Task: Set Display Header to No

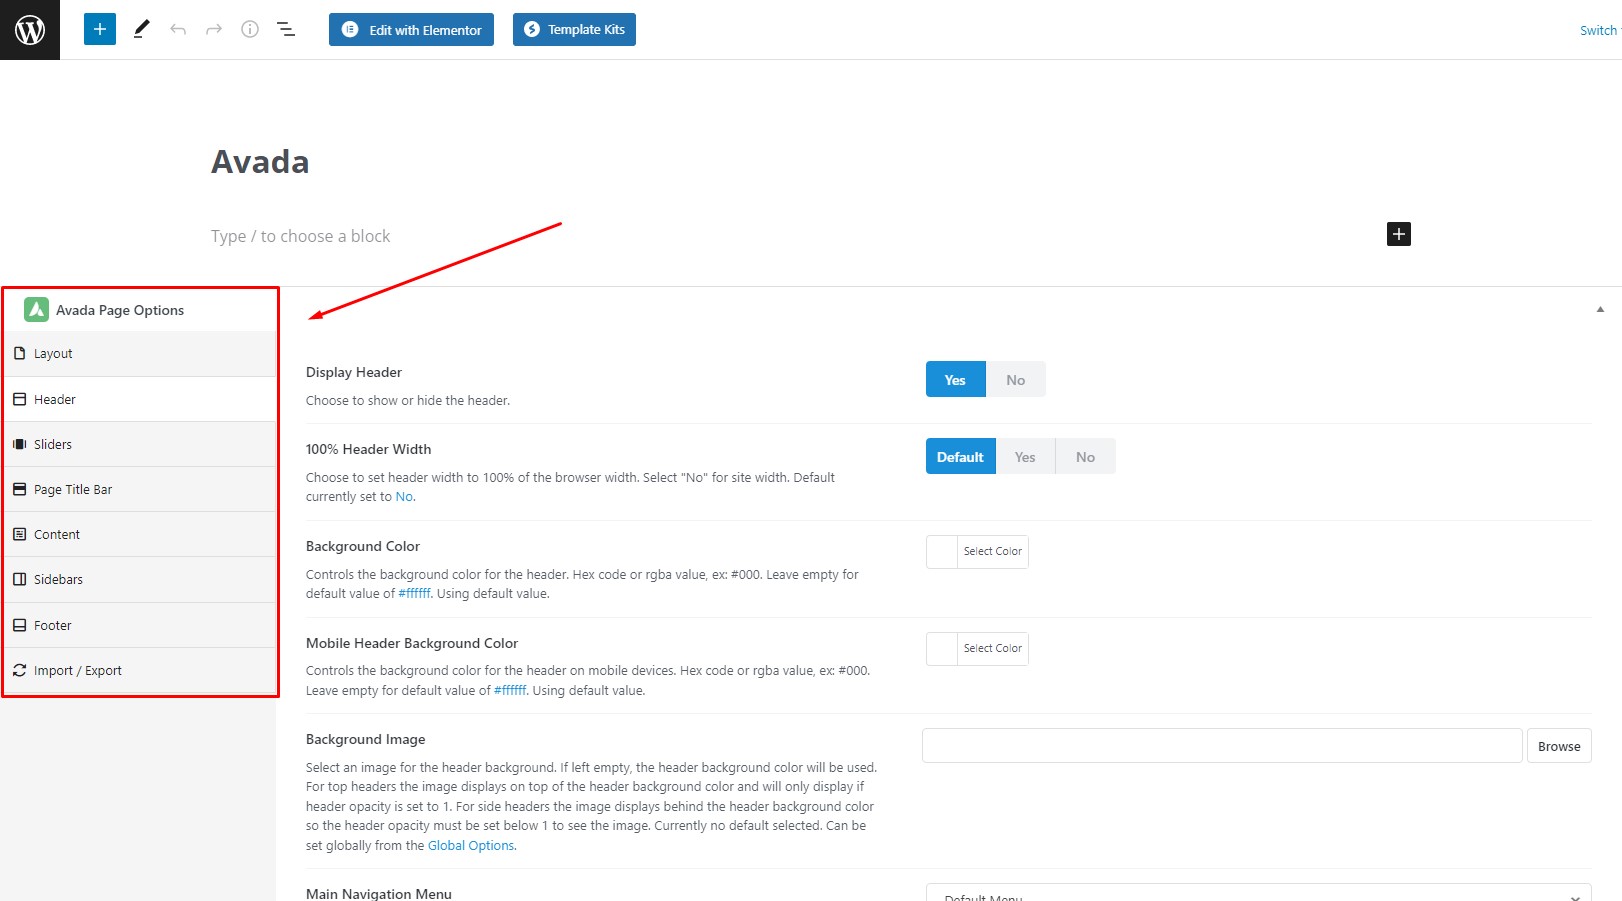Action: click(x=1016, y=379)
